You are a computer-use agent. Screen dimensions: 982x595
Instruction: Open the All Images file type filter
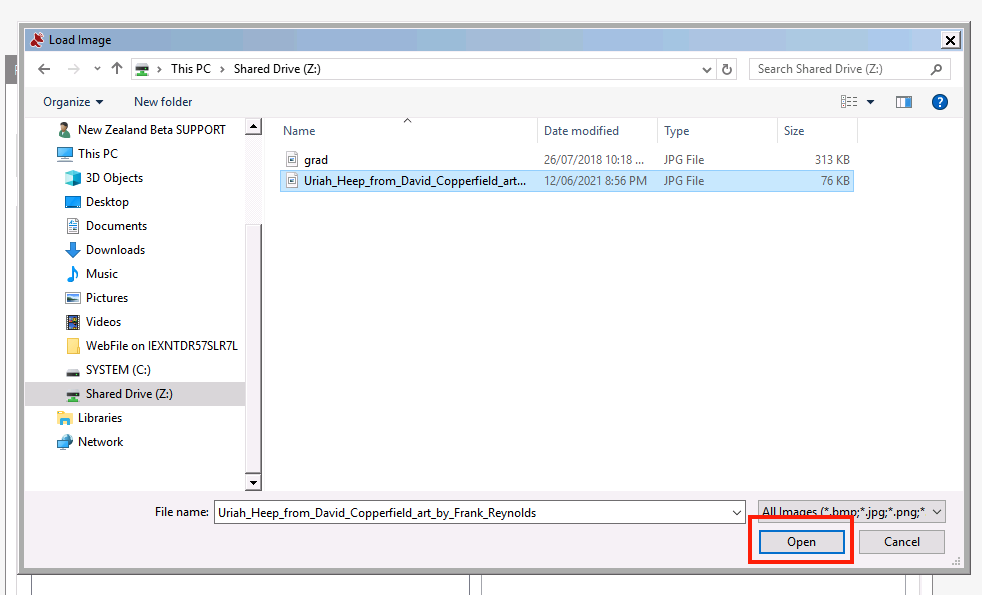852,512
